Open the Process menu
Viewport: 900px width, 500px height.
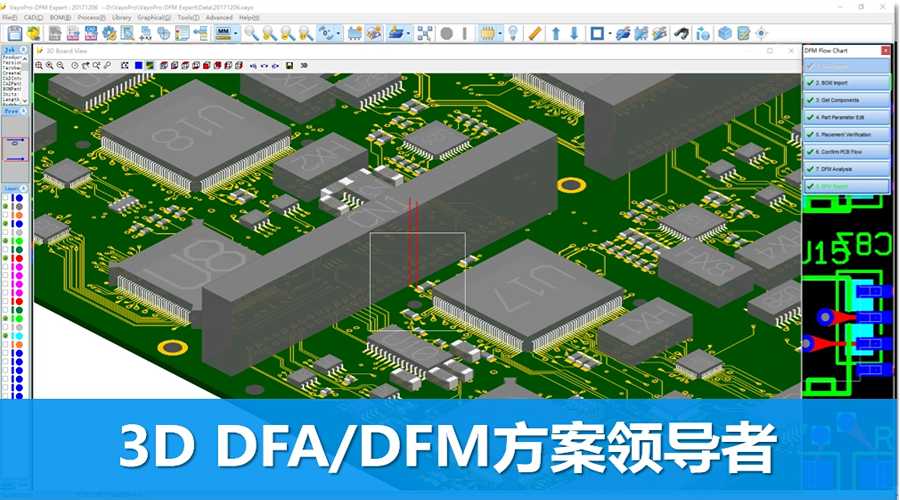tap(91, 18)
